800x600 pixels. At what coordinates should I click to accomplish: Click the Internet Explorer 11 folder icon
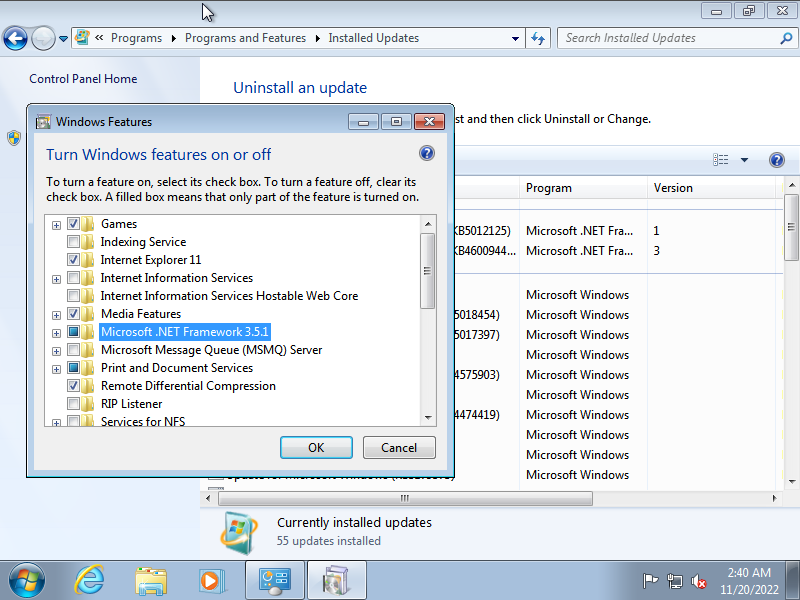click(x=88, y=260)
